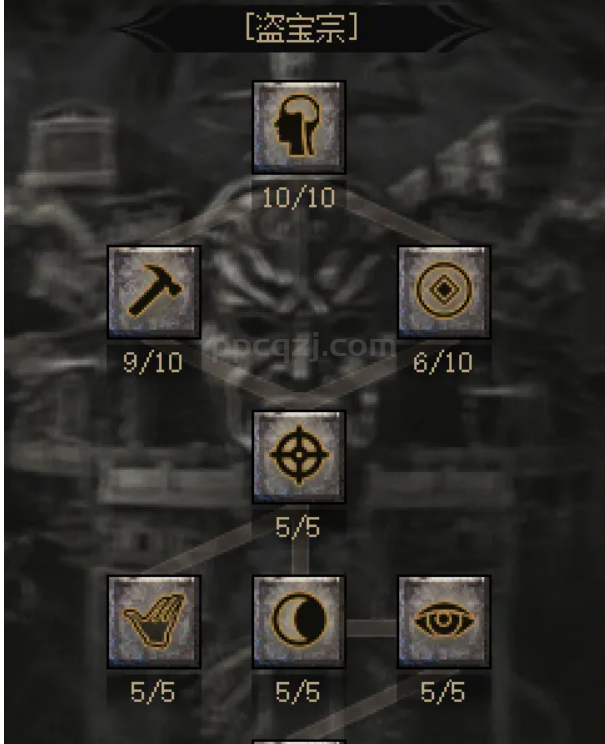Image resolution: width=605 pixels, height=744 pixels.
Task: Click the connector between moon and eye skills
Action: [x=372, y=627]
